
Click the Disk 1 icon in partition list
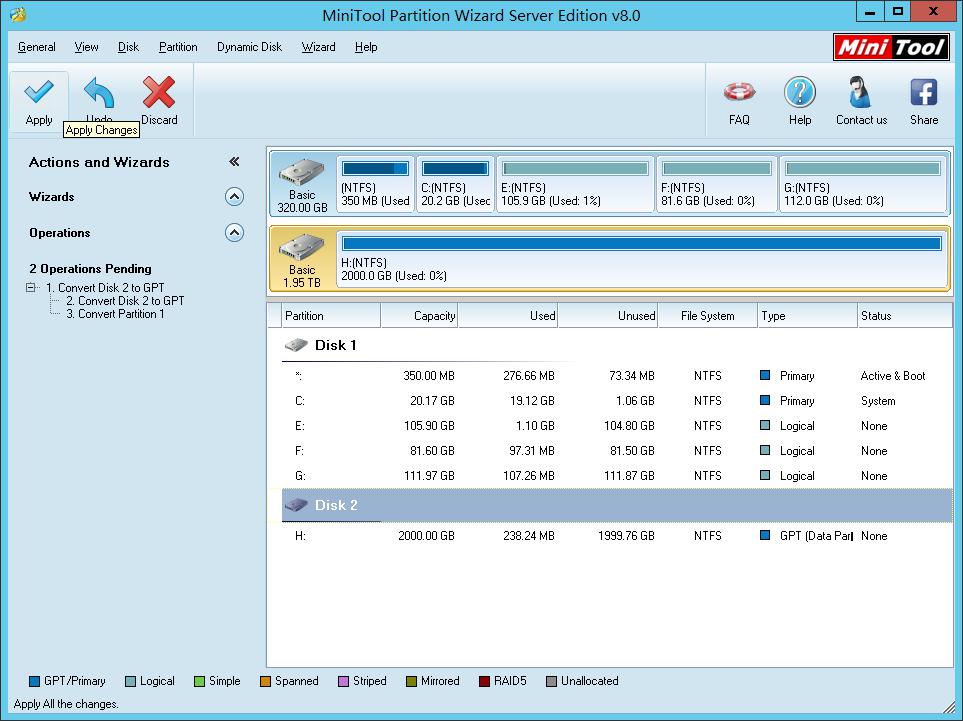296,345
